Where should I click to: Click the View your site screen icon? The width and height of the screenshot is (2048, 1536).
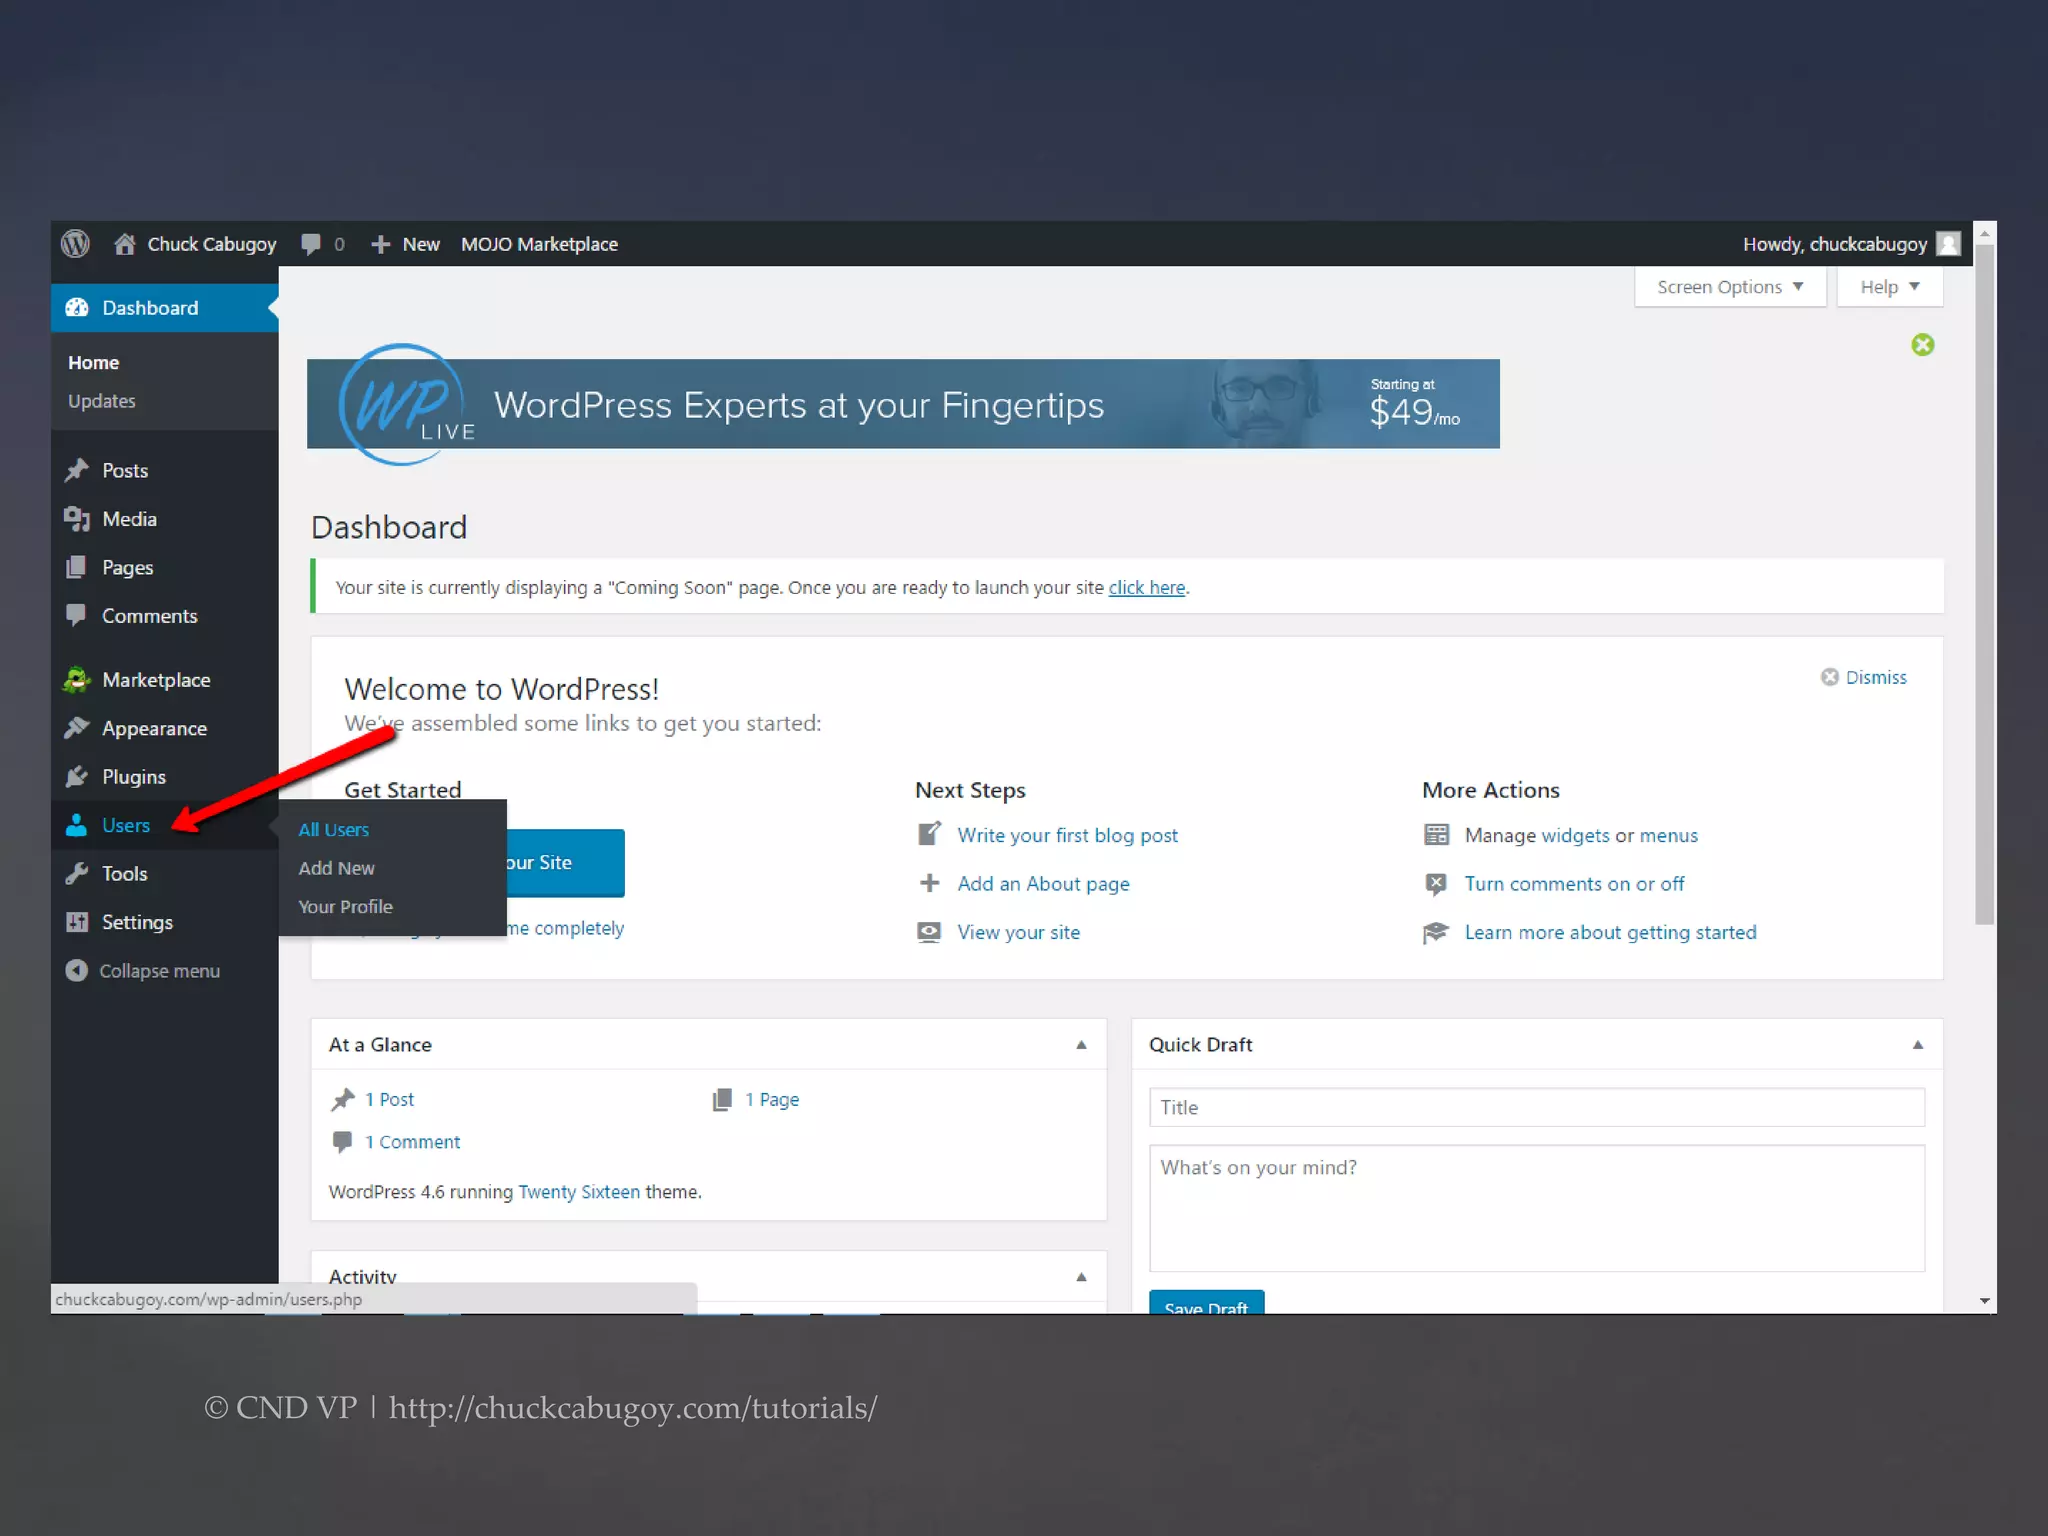pyautogui.click(x=929, y=932)
